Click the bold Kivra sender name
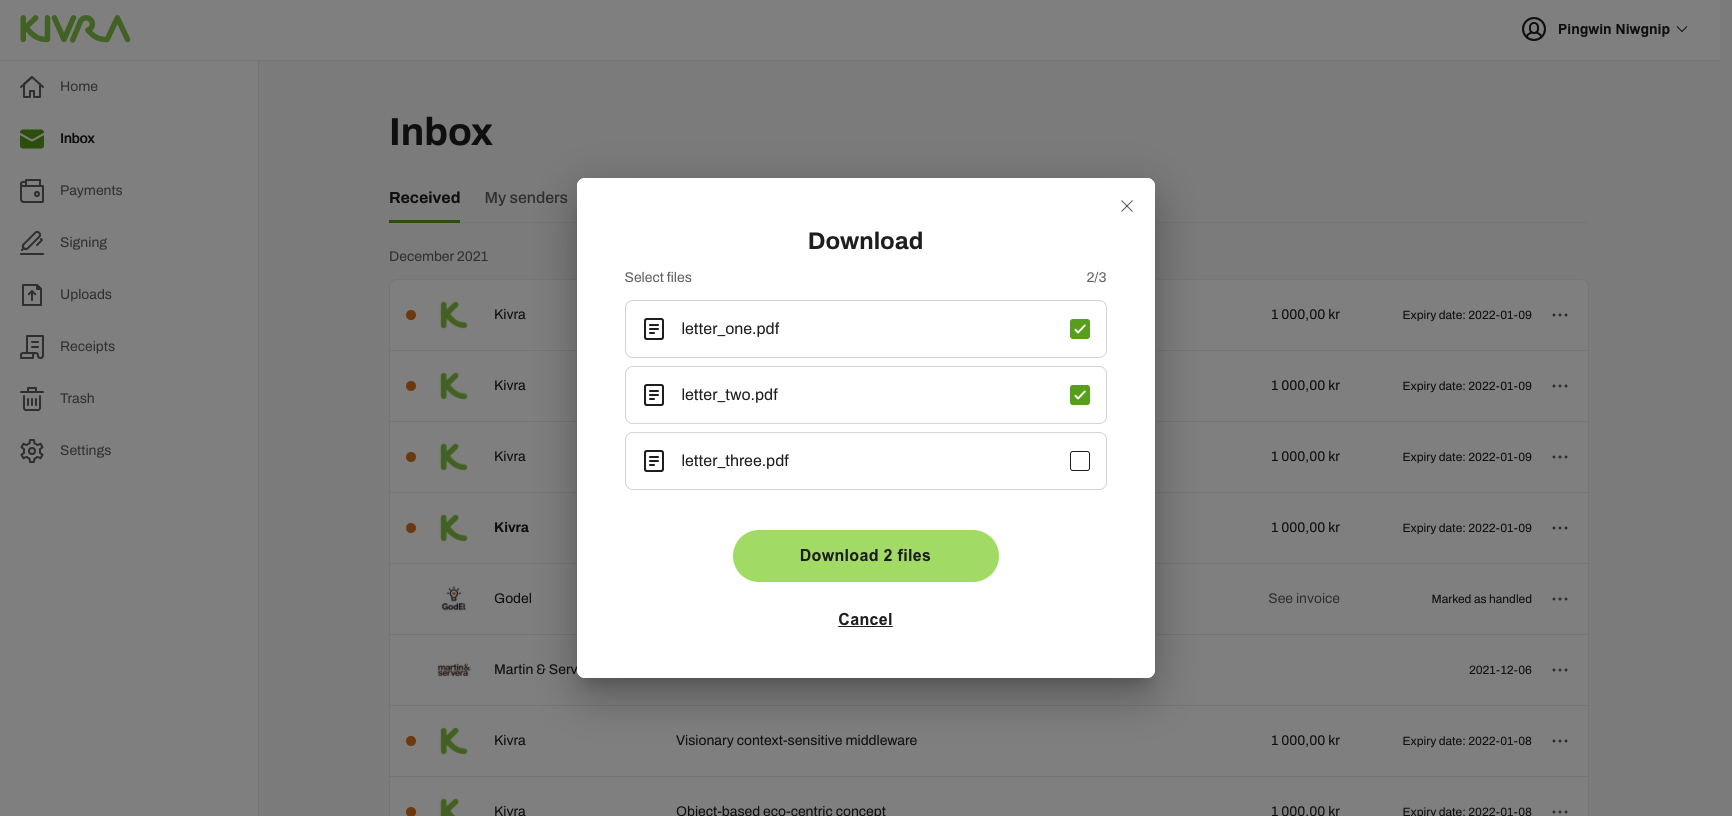Viewport: 1732px width, 816px height. pos(511,528)
